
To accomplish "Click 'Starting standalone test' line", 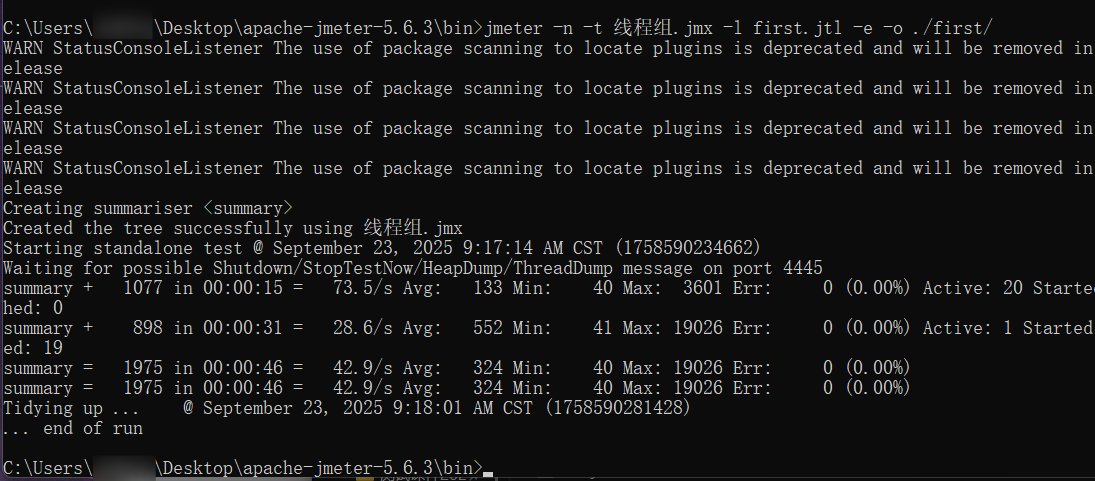I will click(x=381, y=248).
